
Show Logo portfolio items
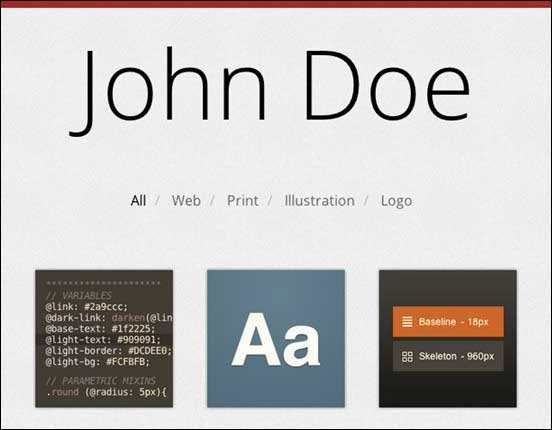[396, 201]
